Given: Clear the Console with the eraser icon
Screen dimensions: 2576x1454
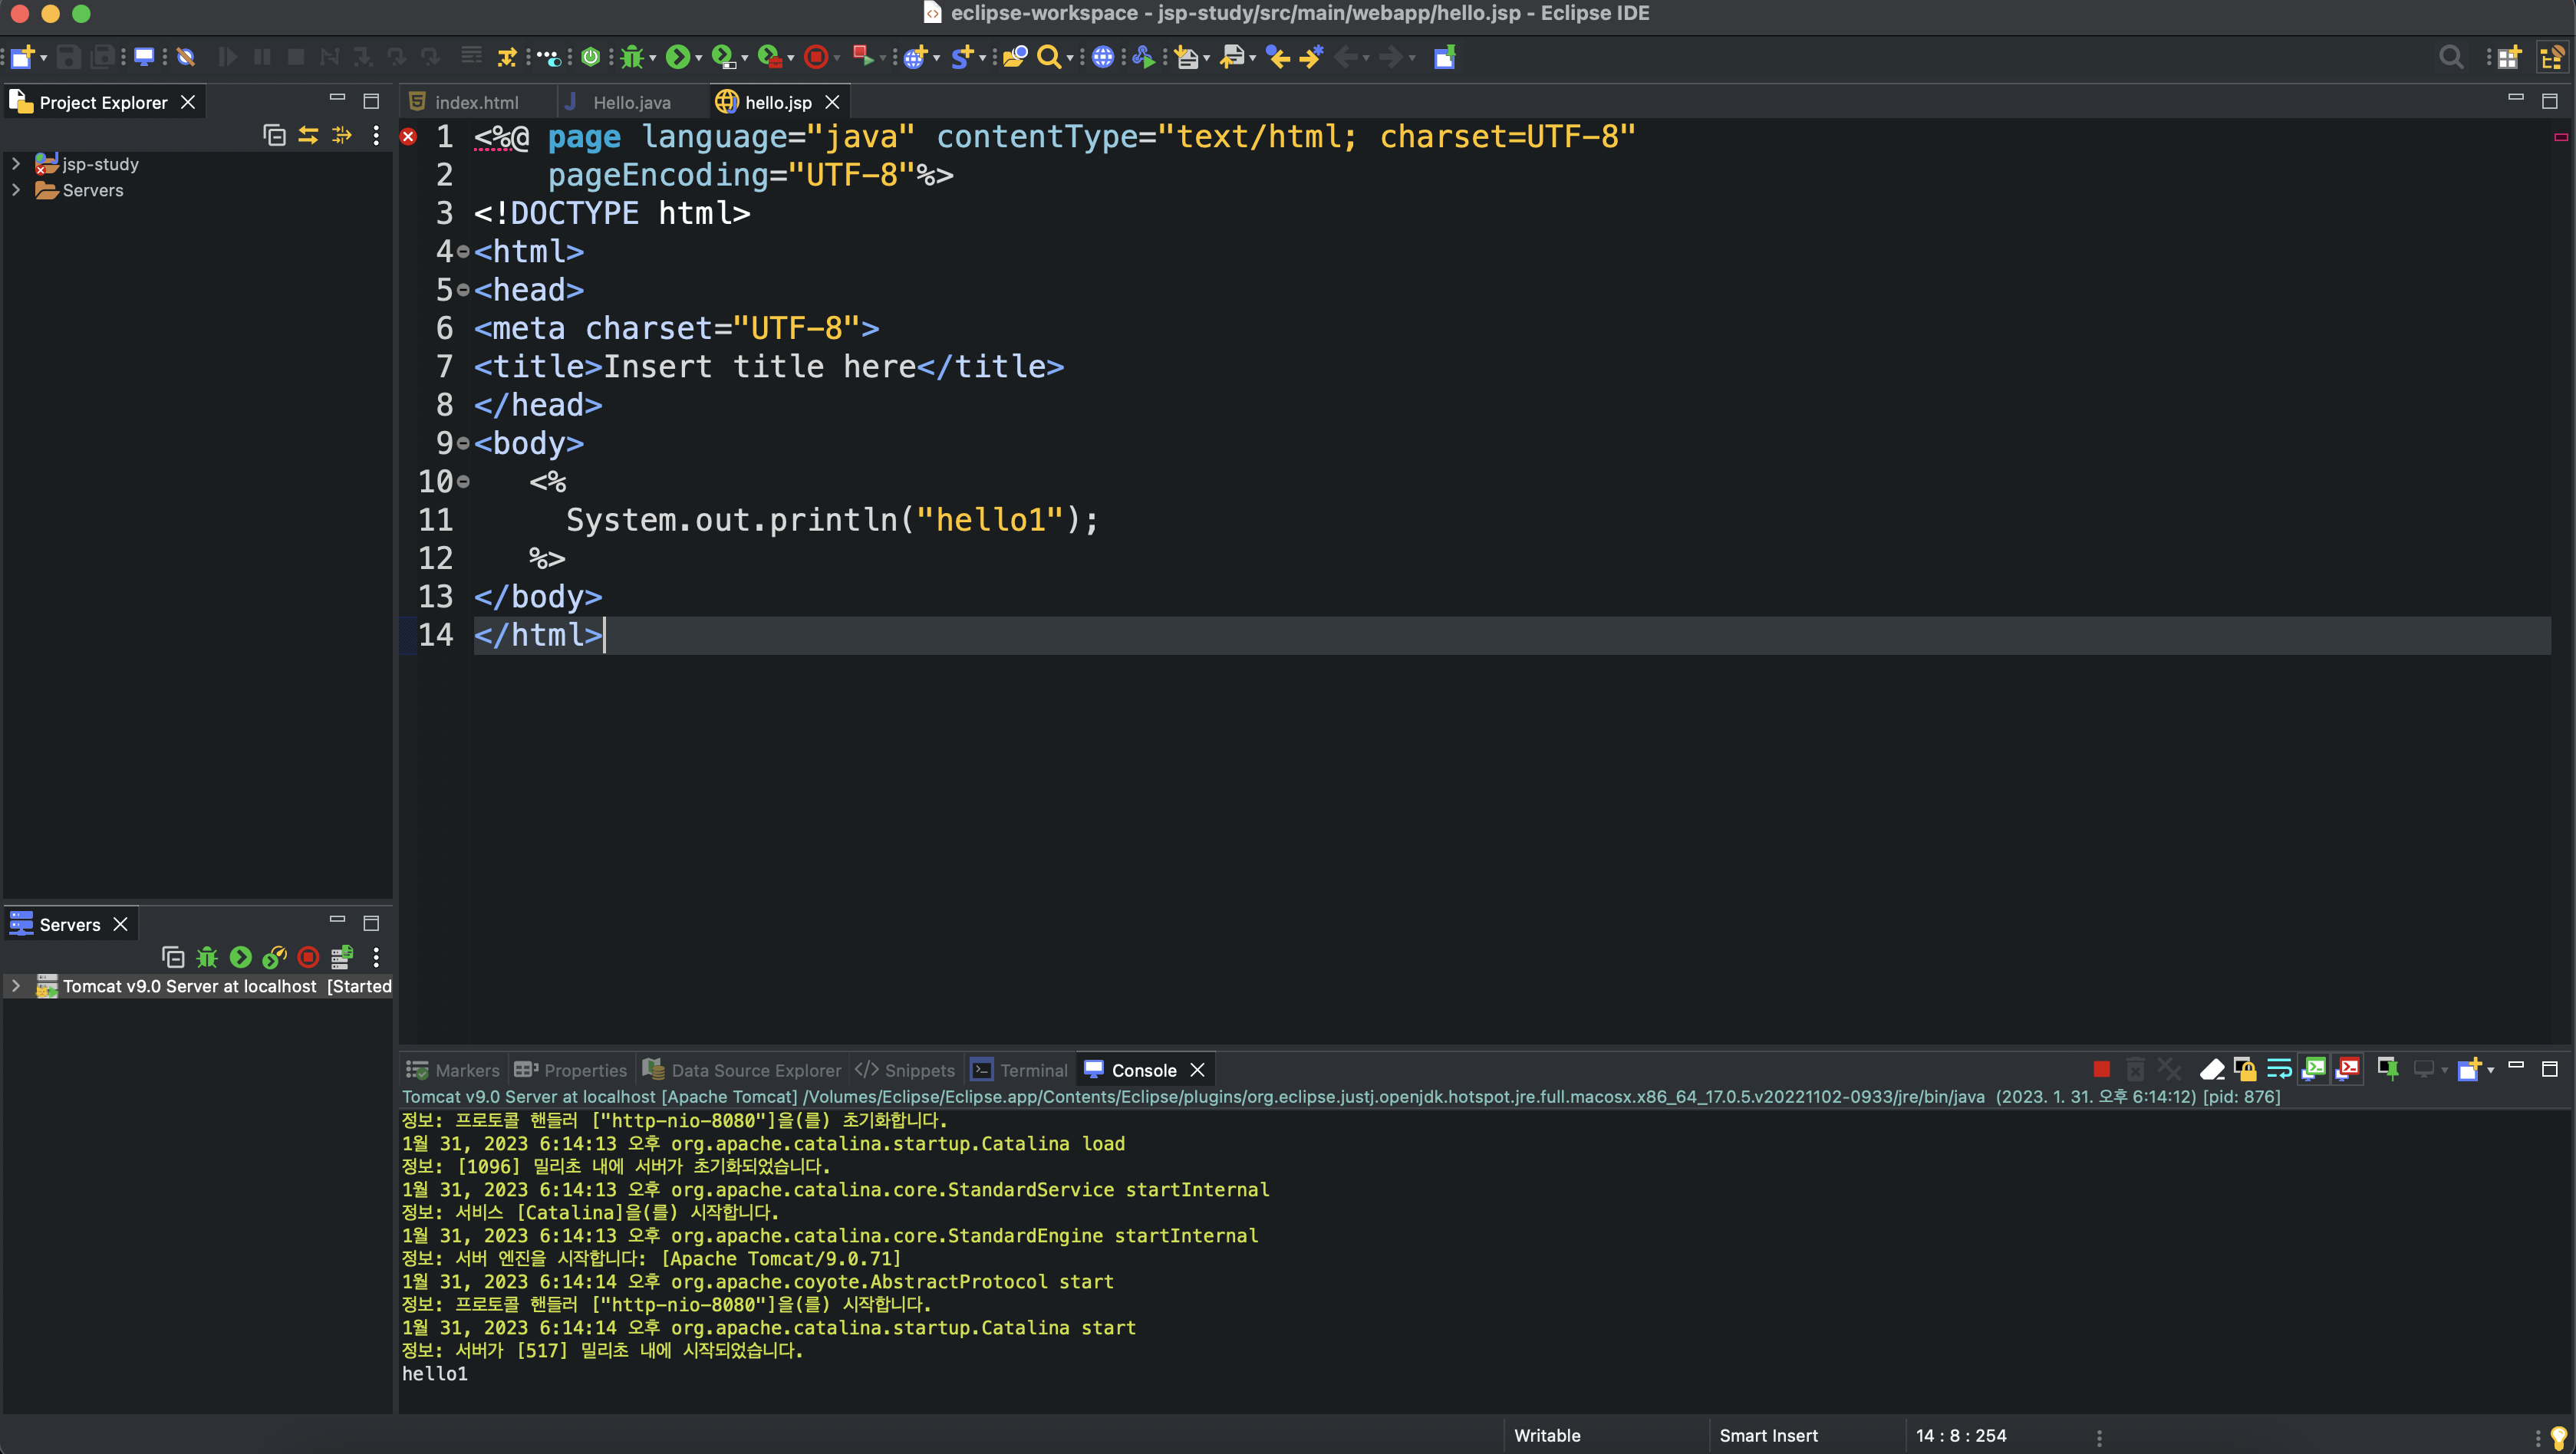Looking at the screenshot, I should tap(2212, 1069).
